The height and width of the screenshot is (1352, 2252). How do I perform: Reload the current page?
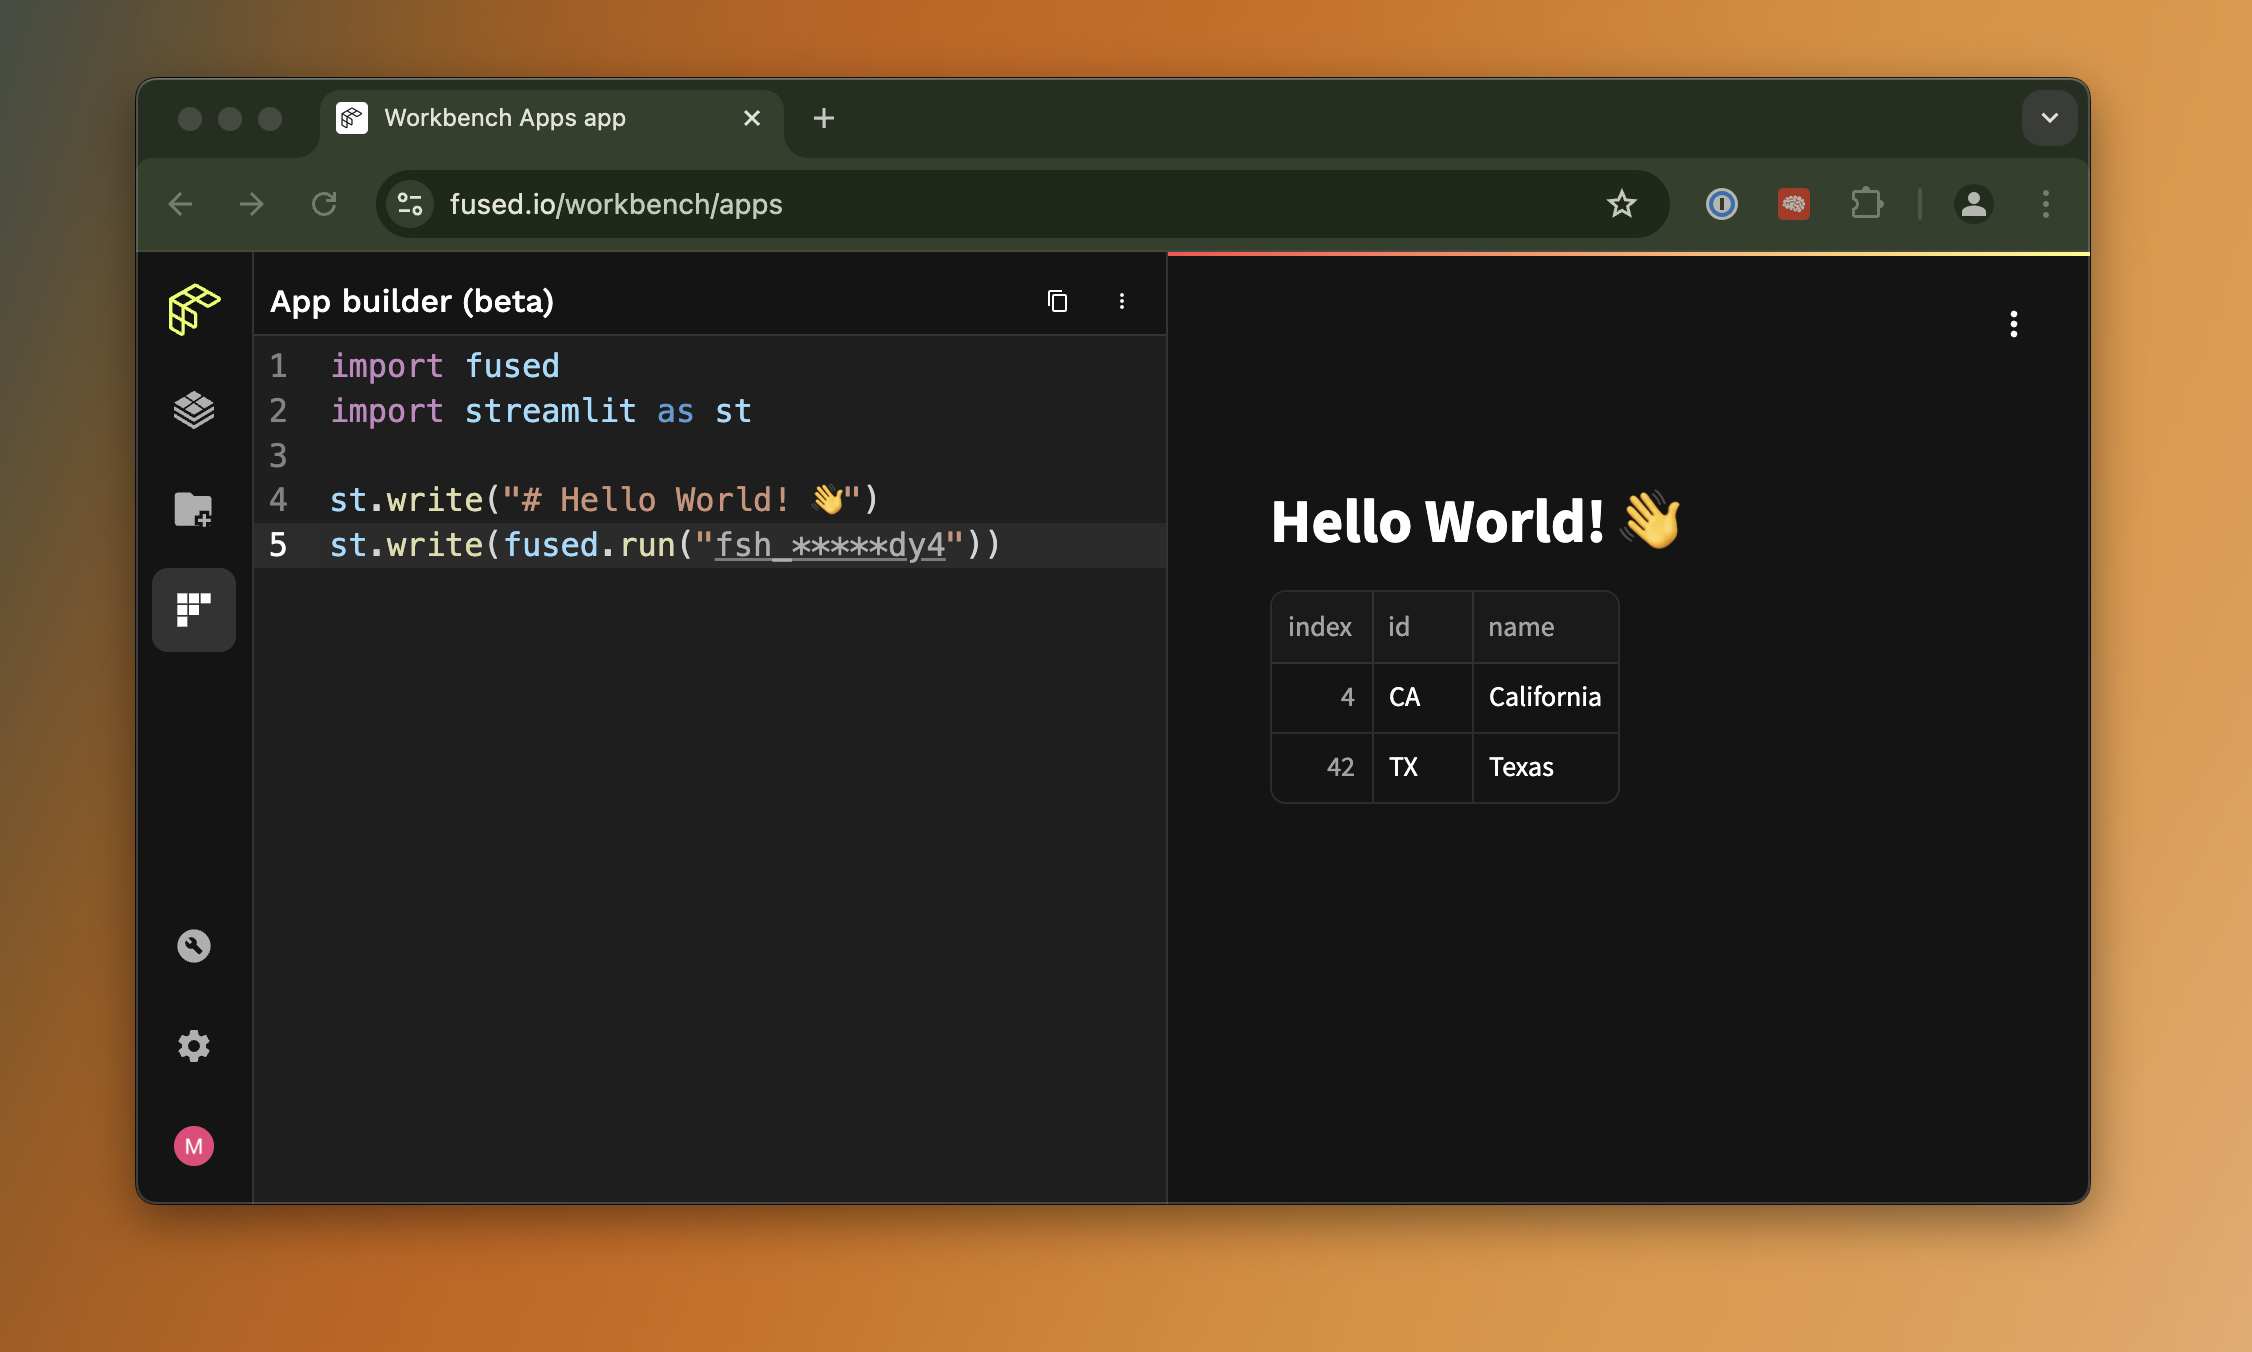click(324, 203)
